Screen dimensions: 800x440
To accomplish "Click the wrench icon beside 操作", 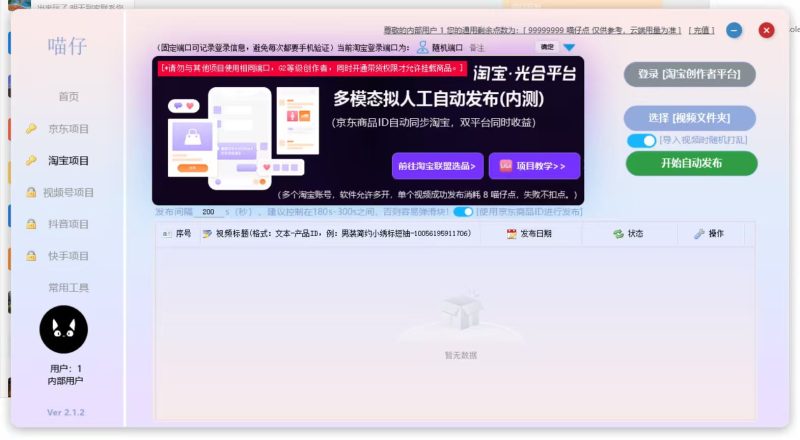I will 699,234.
